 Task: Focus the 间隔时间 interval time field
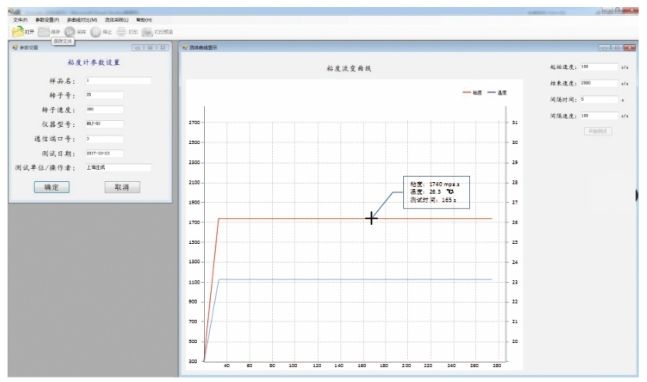pos(599,99)
